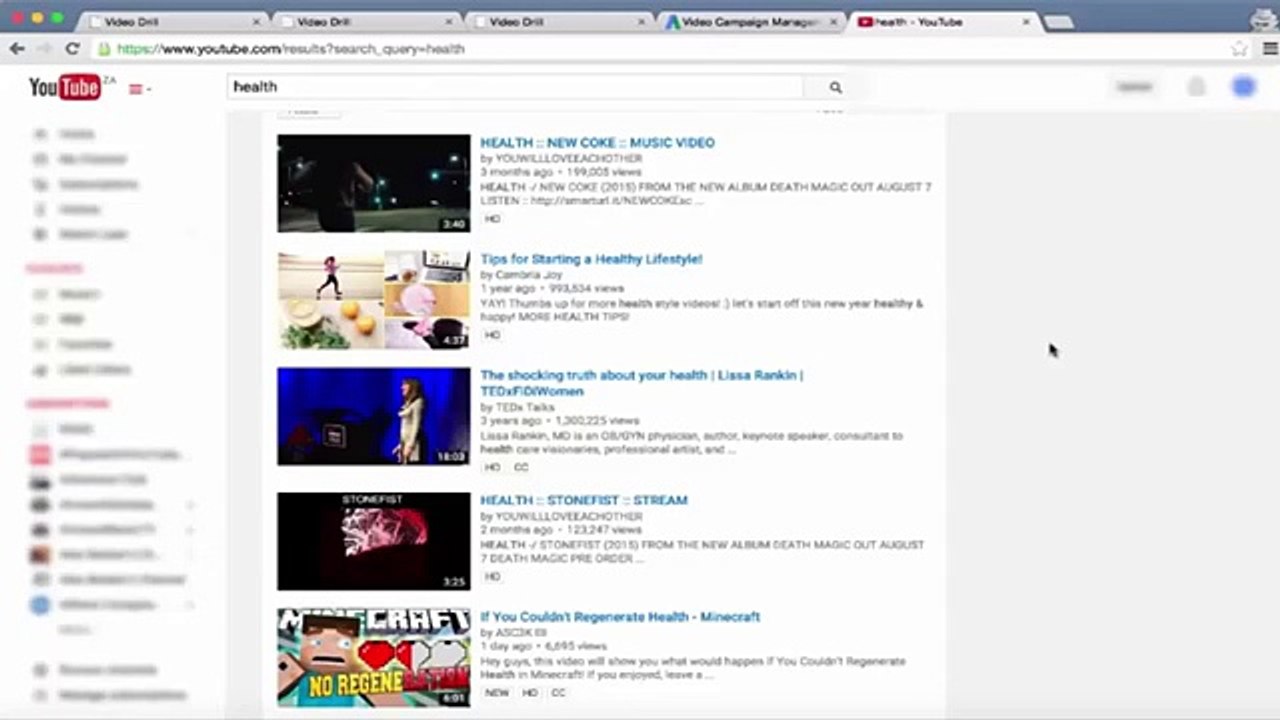Bookmark this page with the star icon
1280x720 pixels.
tap(1240, 48)
